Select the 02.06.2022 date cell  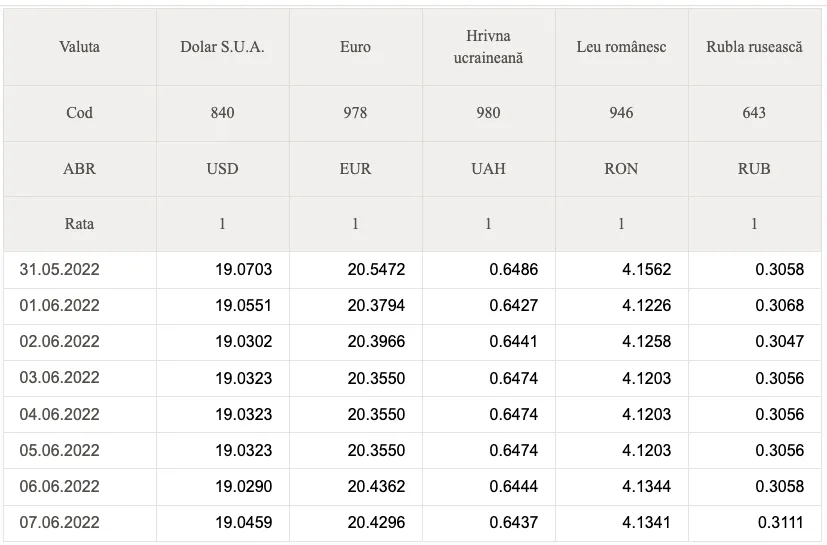pos(60,342)
